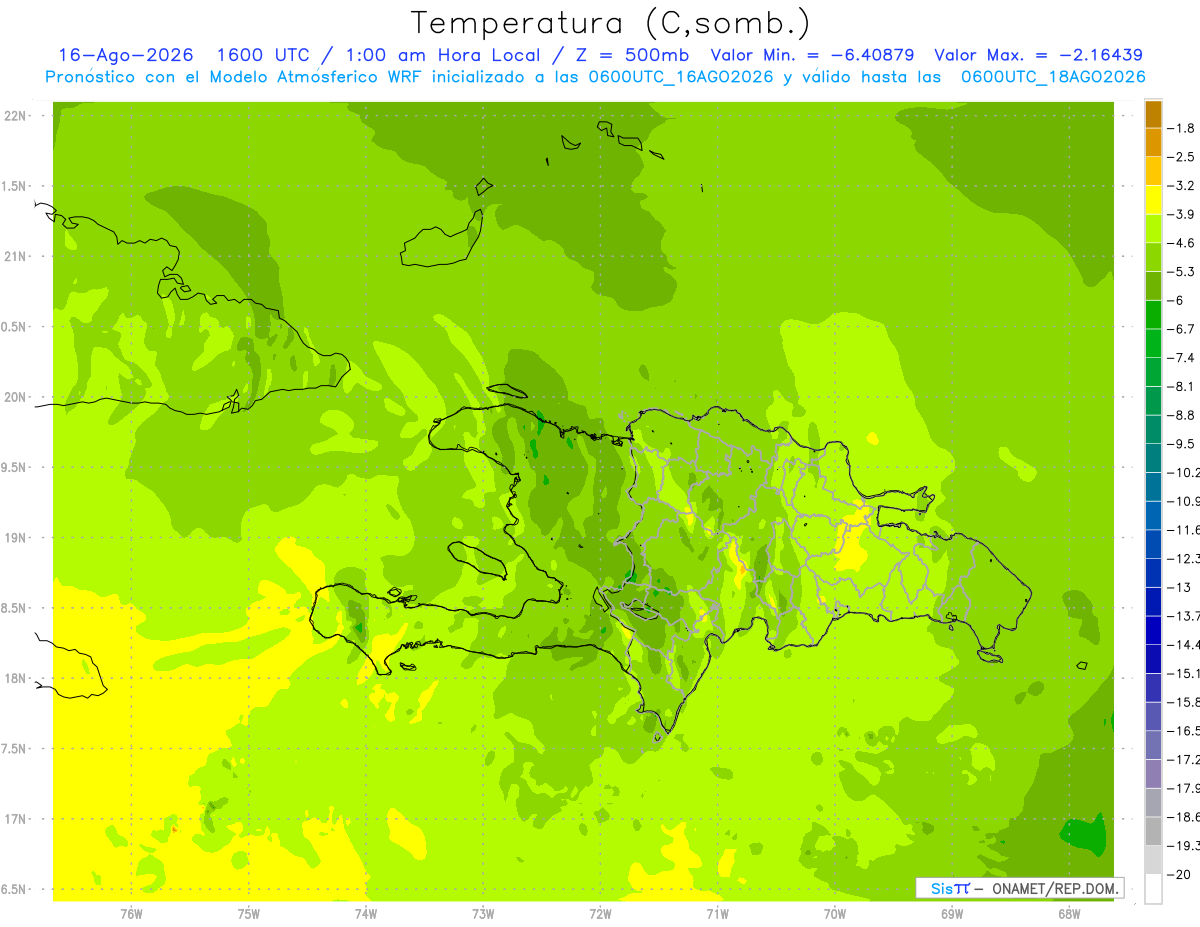Screen dimensions: 1200x927
Task: Click the "-17.2" legend value
Action: pyautogui.click(x=1184, y=759)
